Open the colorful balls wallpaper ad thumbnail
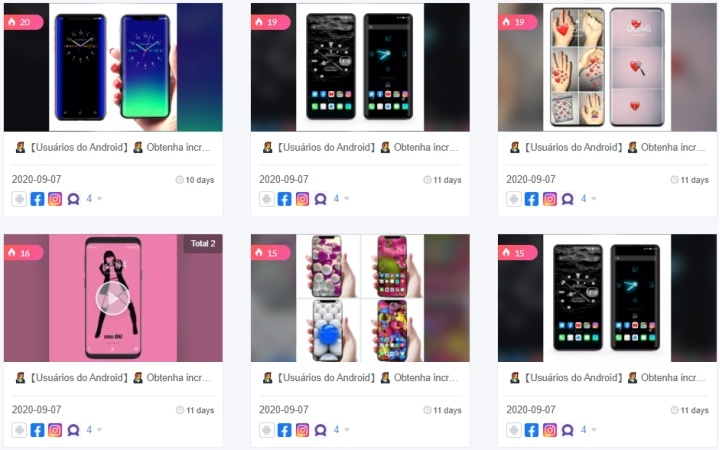The width and height of the screenshot is (720, 450). 360,298
